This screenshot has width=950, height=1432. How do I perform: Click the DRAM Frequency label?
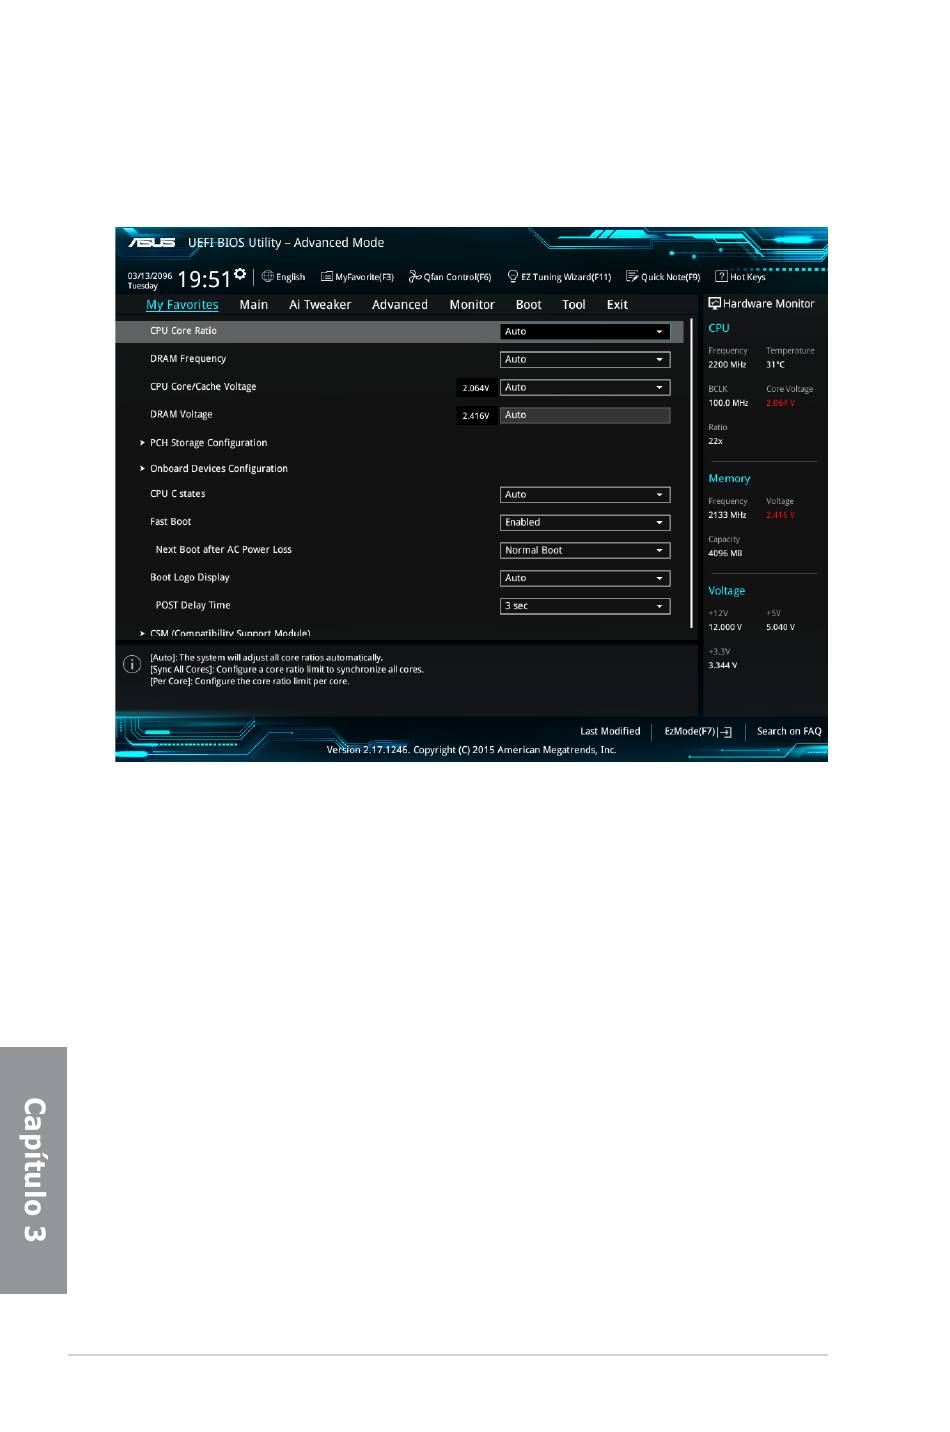188,359
